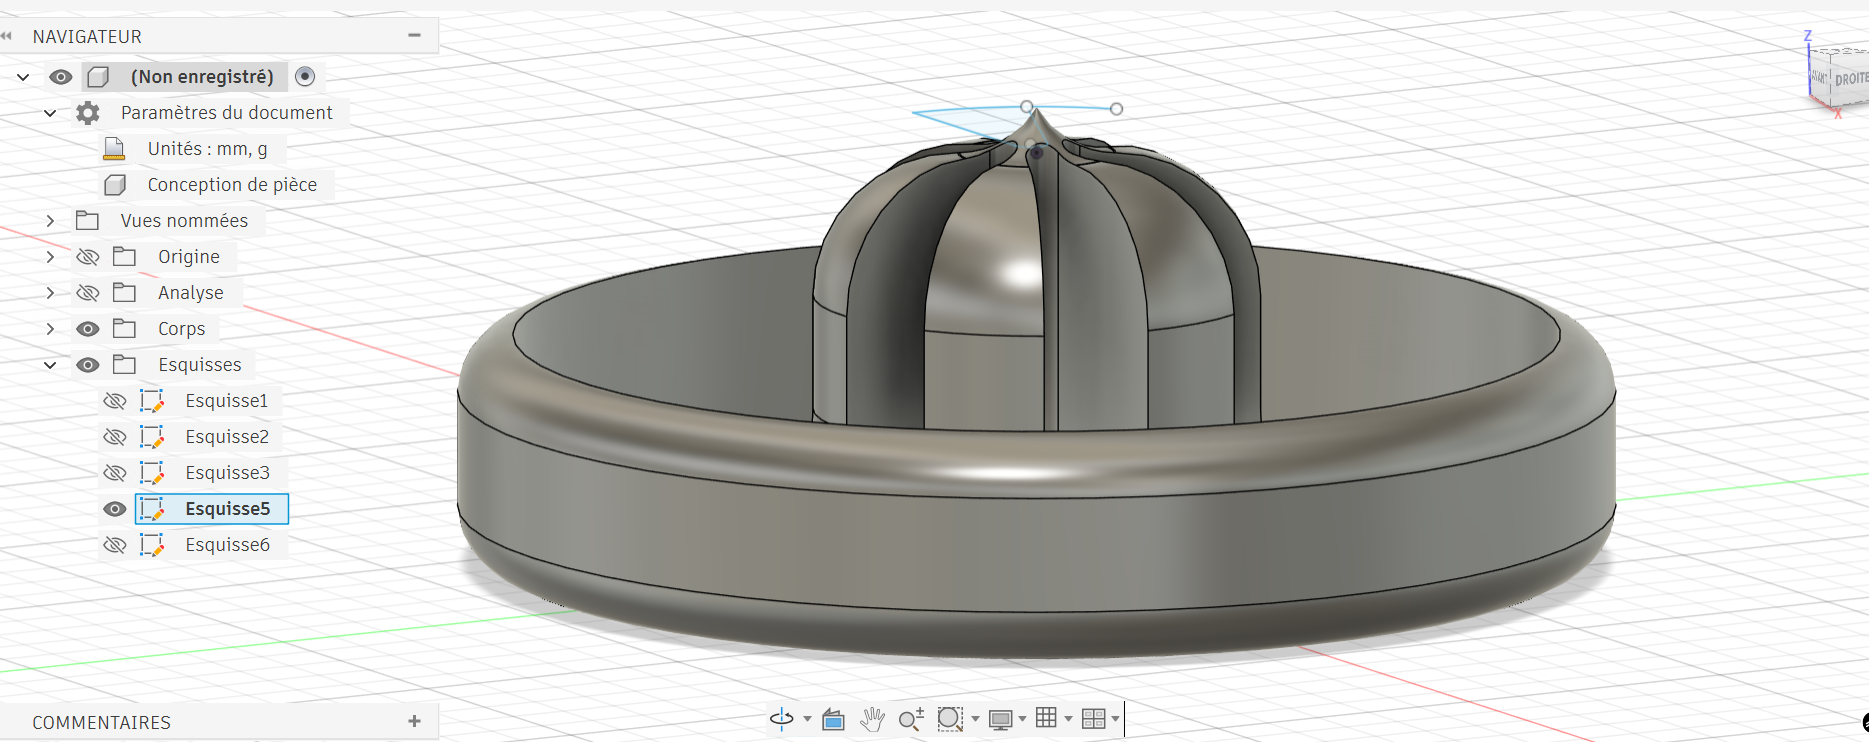Open the Display Settings monitor icon
1869x742 pixels.
(x=1000, y=719)
